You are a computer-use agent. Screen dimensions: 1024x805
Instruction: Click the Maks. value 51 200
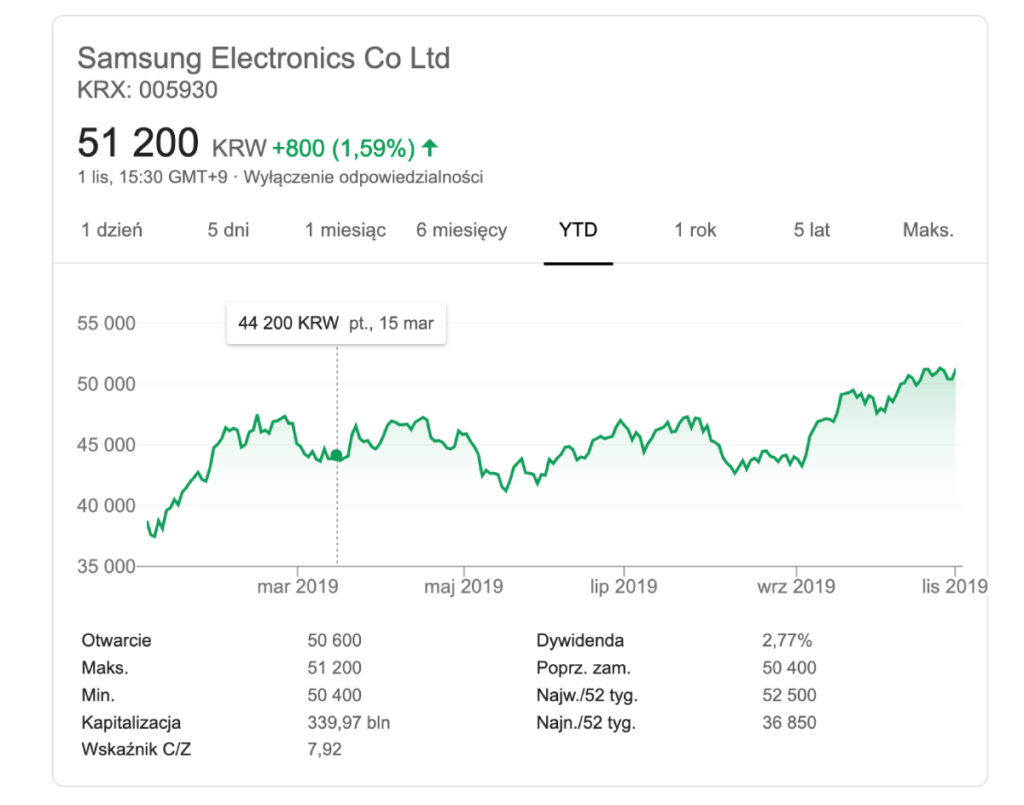click(x=334, y=668)
